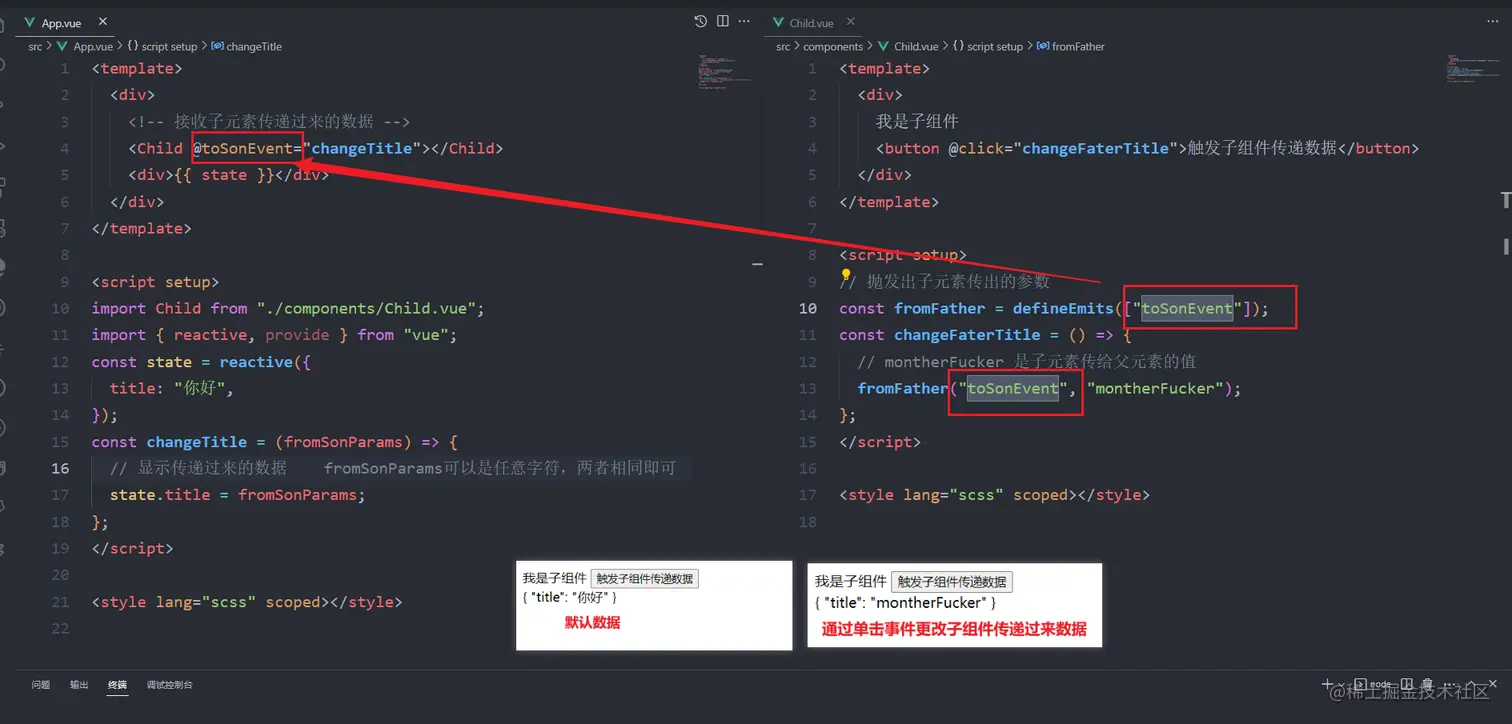
Task: Click the 我是子组件 text in Child.vue code
Action: pos(917,121)
